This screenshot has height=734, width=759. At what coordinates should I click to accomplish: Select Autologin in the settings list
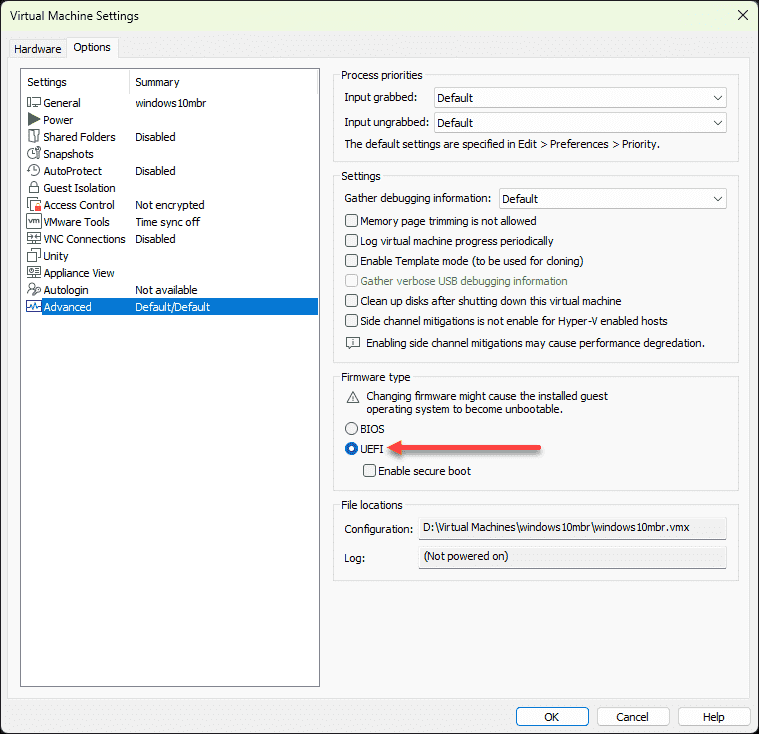coord(172,290)
